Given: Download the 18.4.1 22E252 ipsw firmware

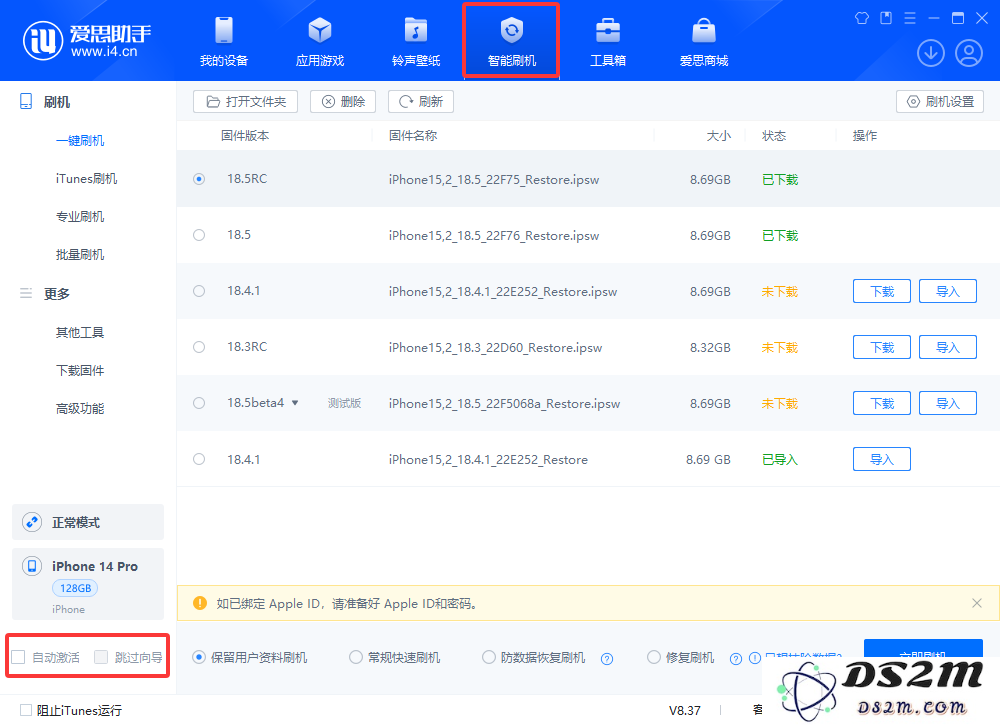Looking at the screenshot, I should coord(882,291).
